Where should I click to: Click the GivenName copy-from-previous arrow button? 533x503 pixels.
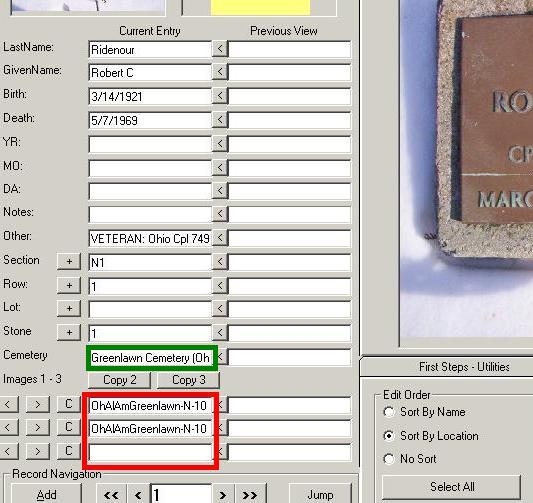[x=220, y=72]
